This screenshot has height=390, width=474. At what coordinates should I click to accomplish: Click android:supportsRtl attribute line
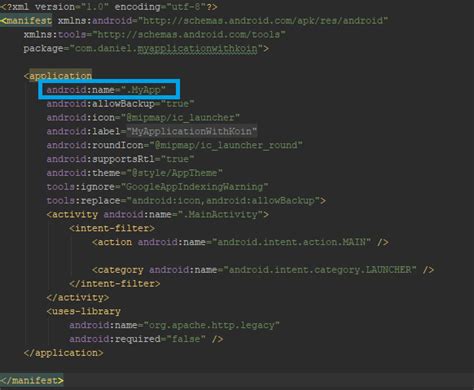click(x=120, y=159)
